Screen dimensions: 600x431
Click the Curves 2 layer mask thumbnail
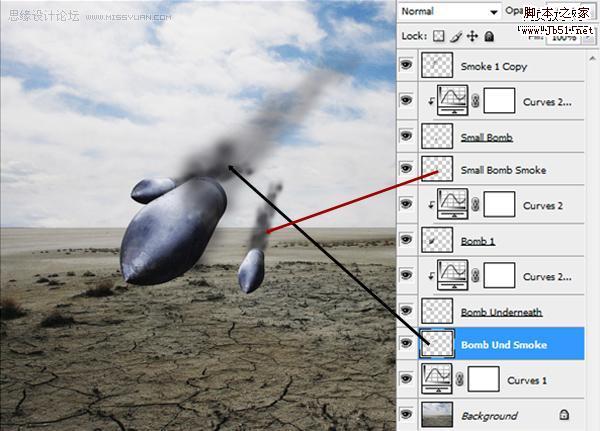(499, 204)
